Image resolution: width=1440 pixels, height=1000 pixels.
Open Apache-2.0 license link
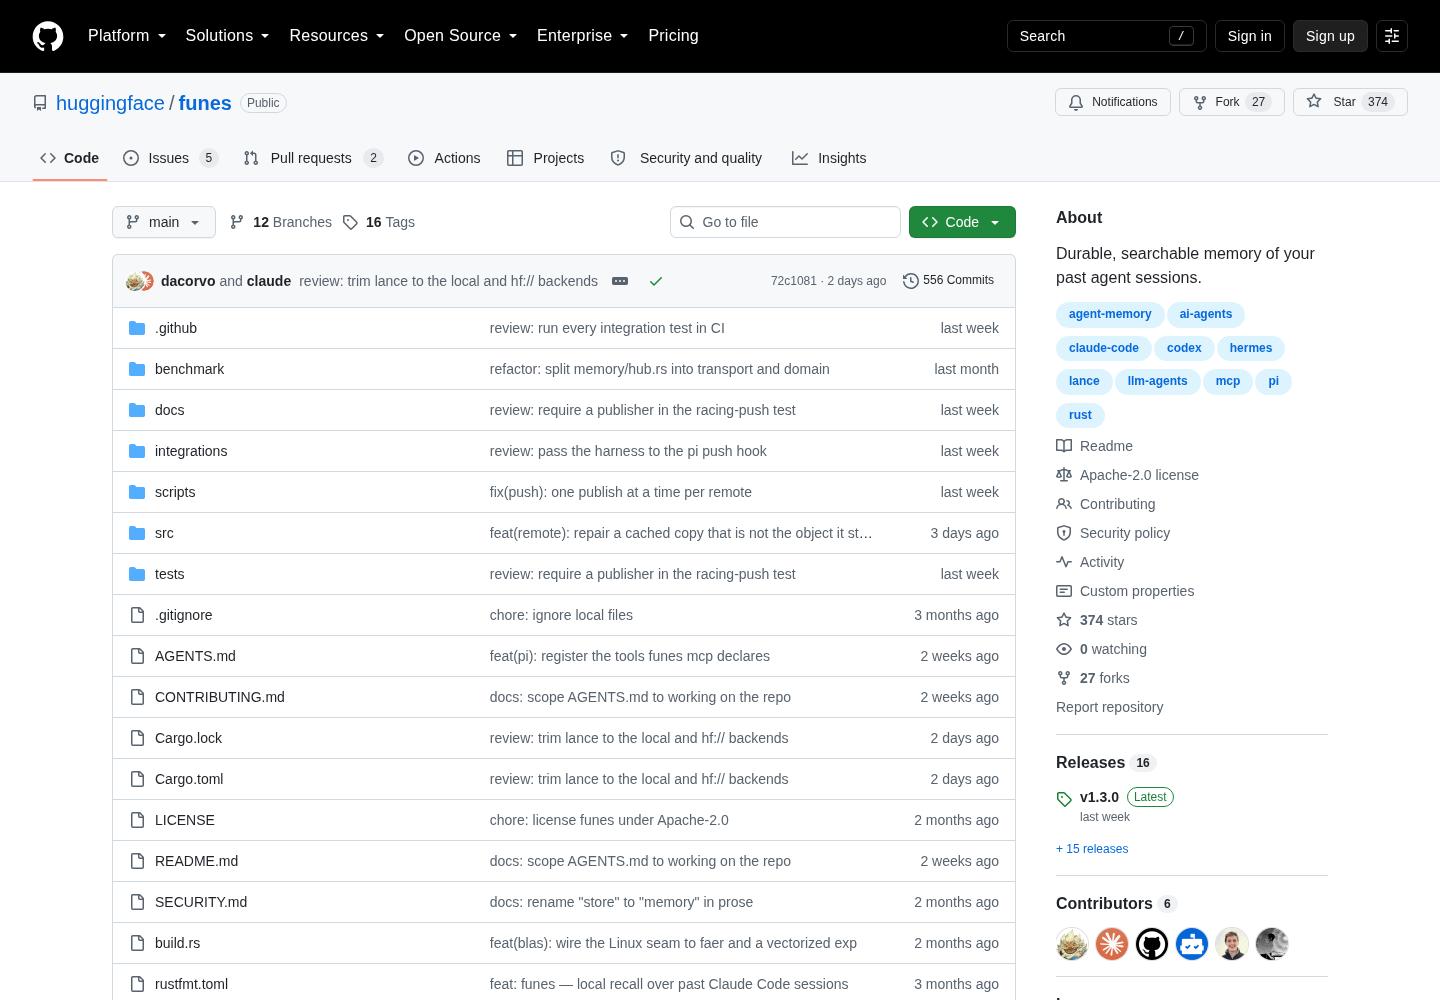[x=1139, y=475]
